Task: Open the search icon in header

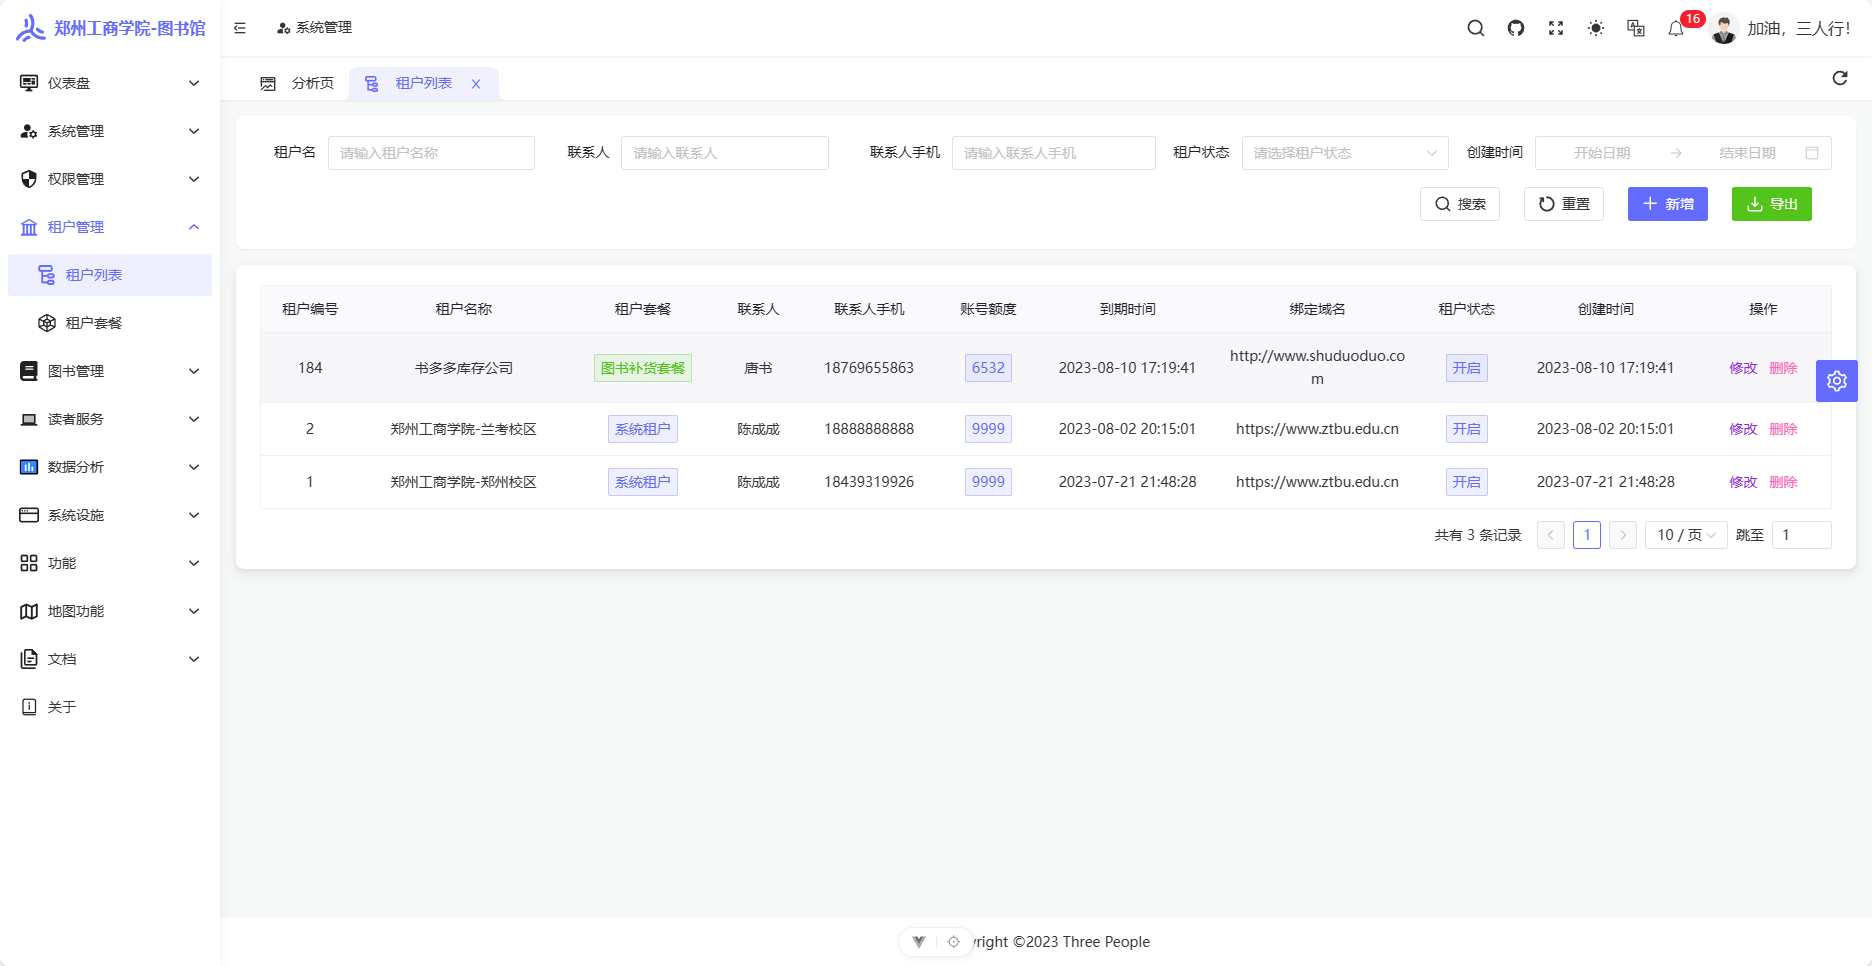Action: pos(1475,28)
